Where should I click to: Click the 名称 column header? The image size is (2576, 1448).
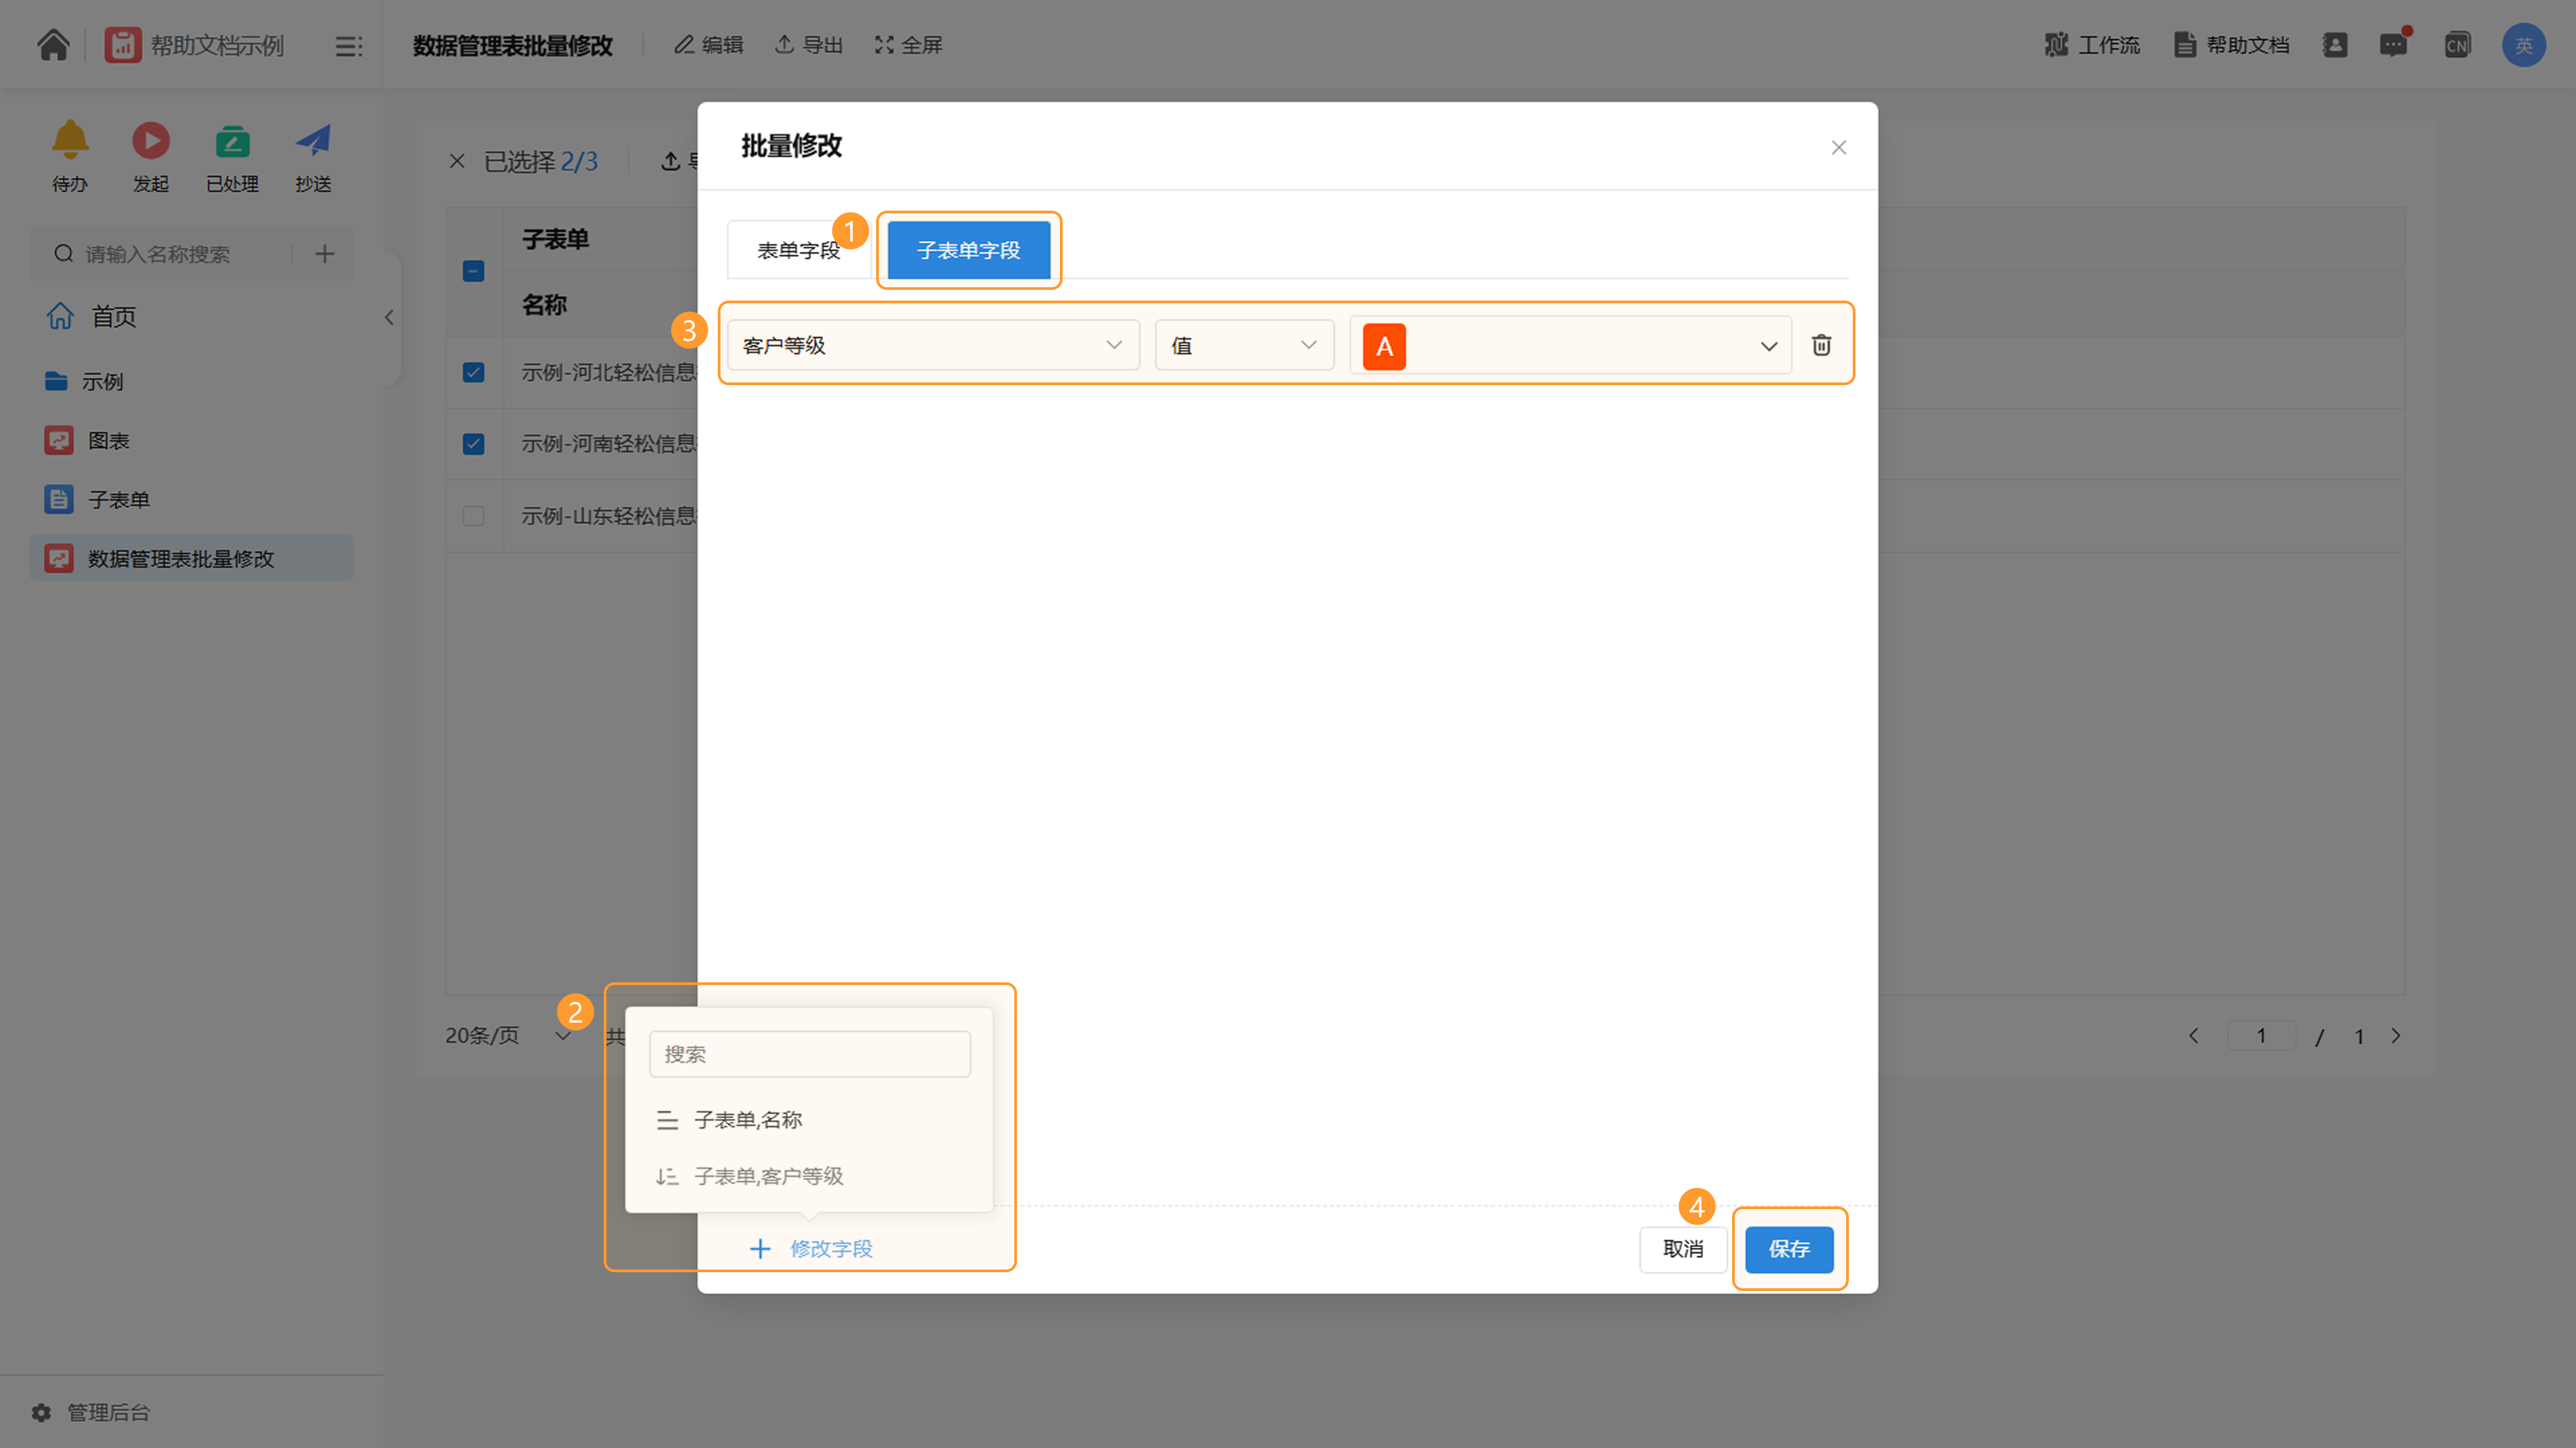545,305
